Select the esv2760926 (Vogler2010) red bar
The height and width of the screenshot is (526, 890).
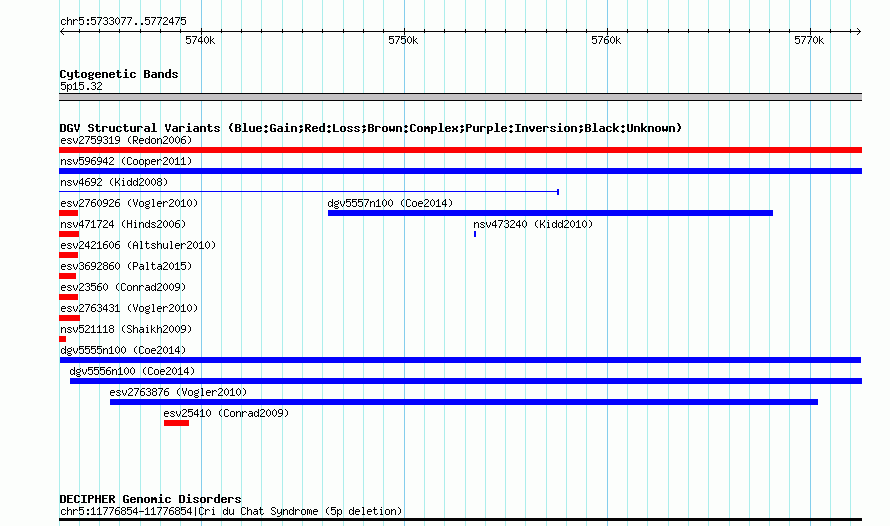pyautogui.click(x=69, y=213)
